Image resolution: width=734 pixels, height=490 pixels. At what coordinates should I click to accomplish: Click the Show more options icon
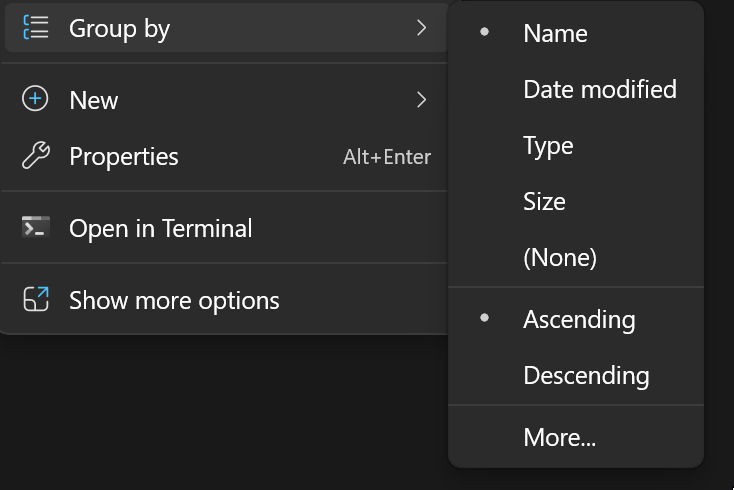coord(36,300)
